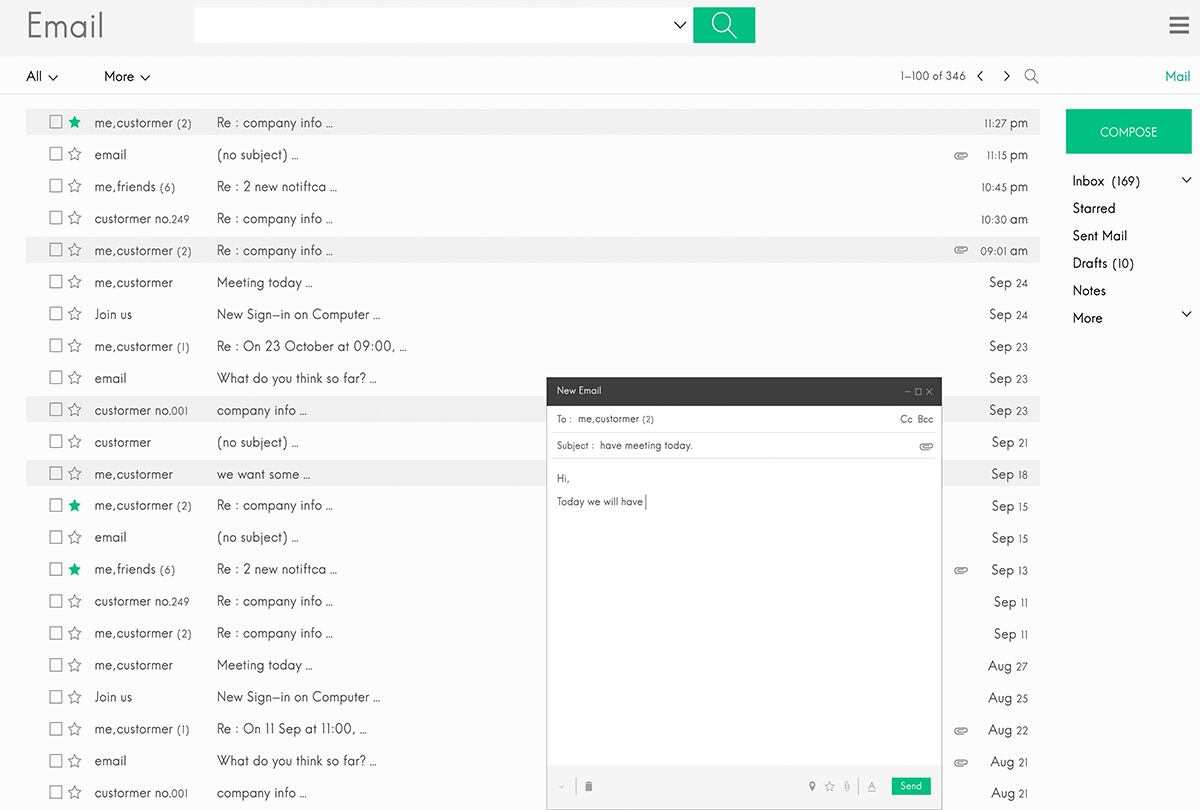The width and height of the screenshot is (1200, 810).
Task: Click inside the search input field
Action: click(430, 24)
